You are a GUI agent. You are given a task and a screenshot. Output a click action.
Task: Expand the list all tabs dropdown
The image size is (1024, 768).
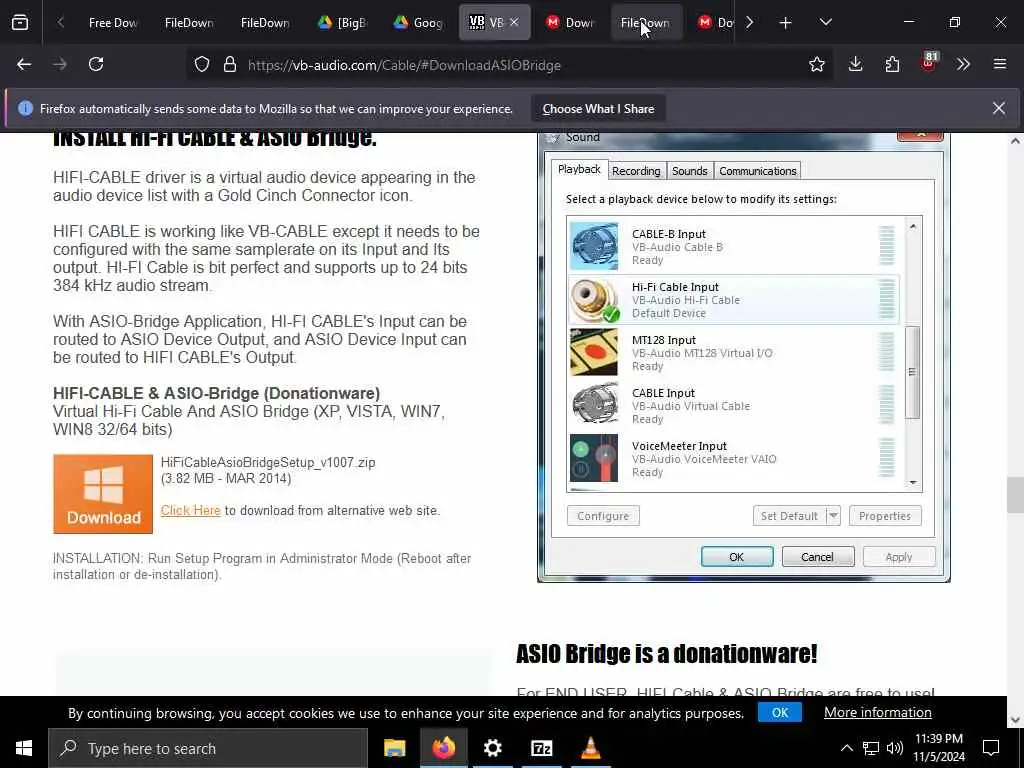(x=825, y=22)
